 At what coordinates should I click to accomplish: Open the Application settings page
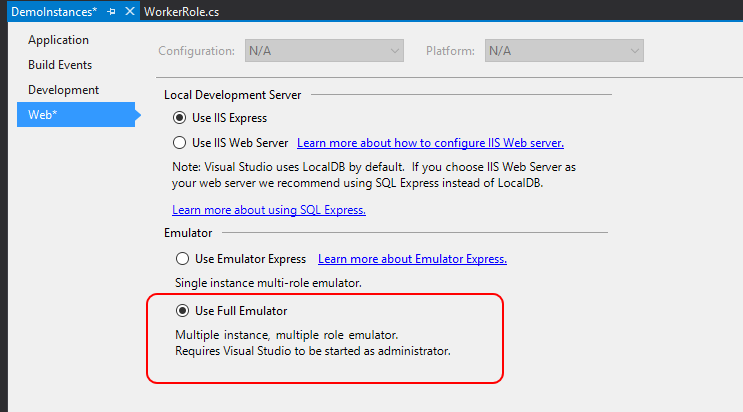point(58,40)
